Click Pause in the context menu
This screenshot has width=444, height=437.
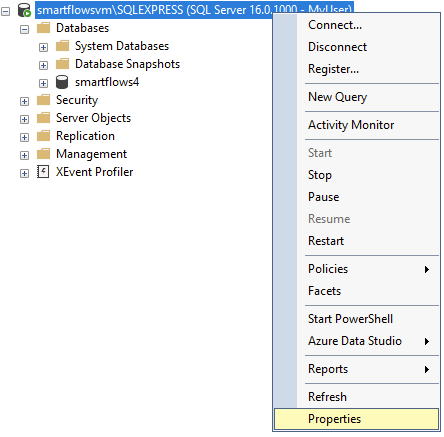(x=356, y=197)
